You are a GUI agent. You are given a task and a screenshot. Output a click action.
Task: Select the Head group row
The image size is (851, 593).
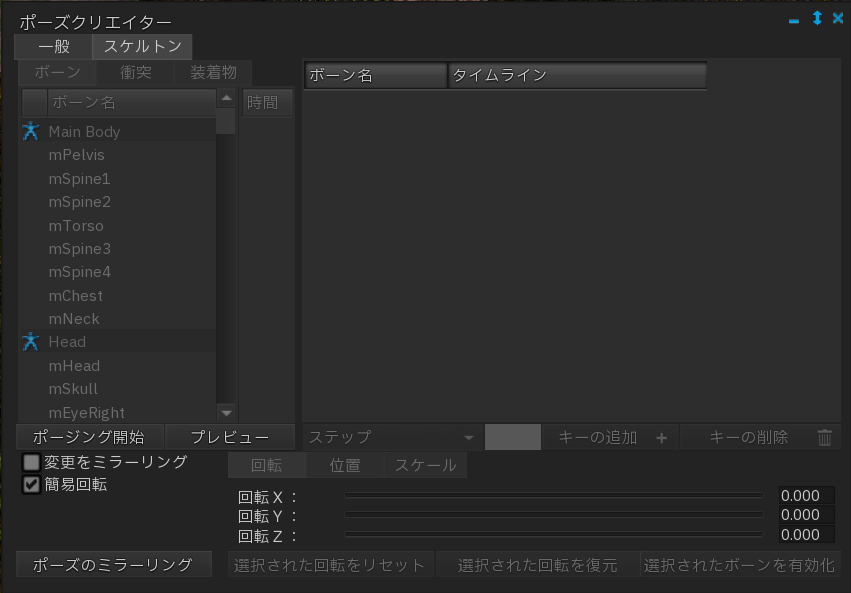click(118, 342)
